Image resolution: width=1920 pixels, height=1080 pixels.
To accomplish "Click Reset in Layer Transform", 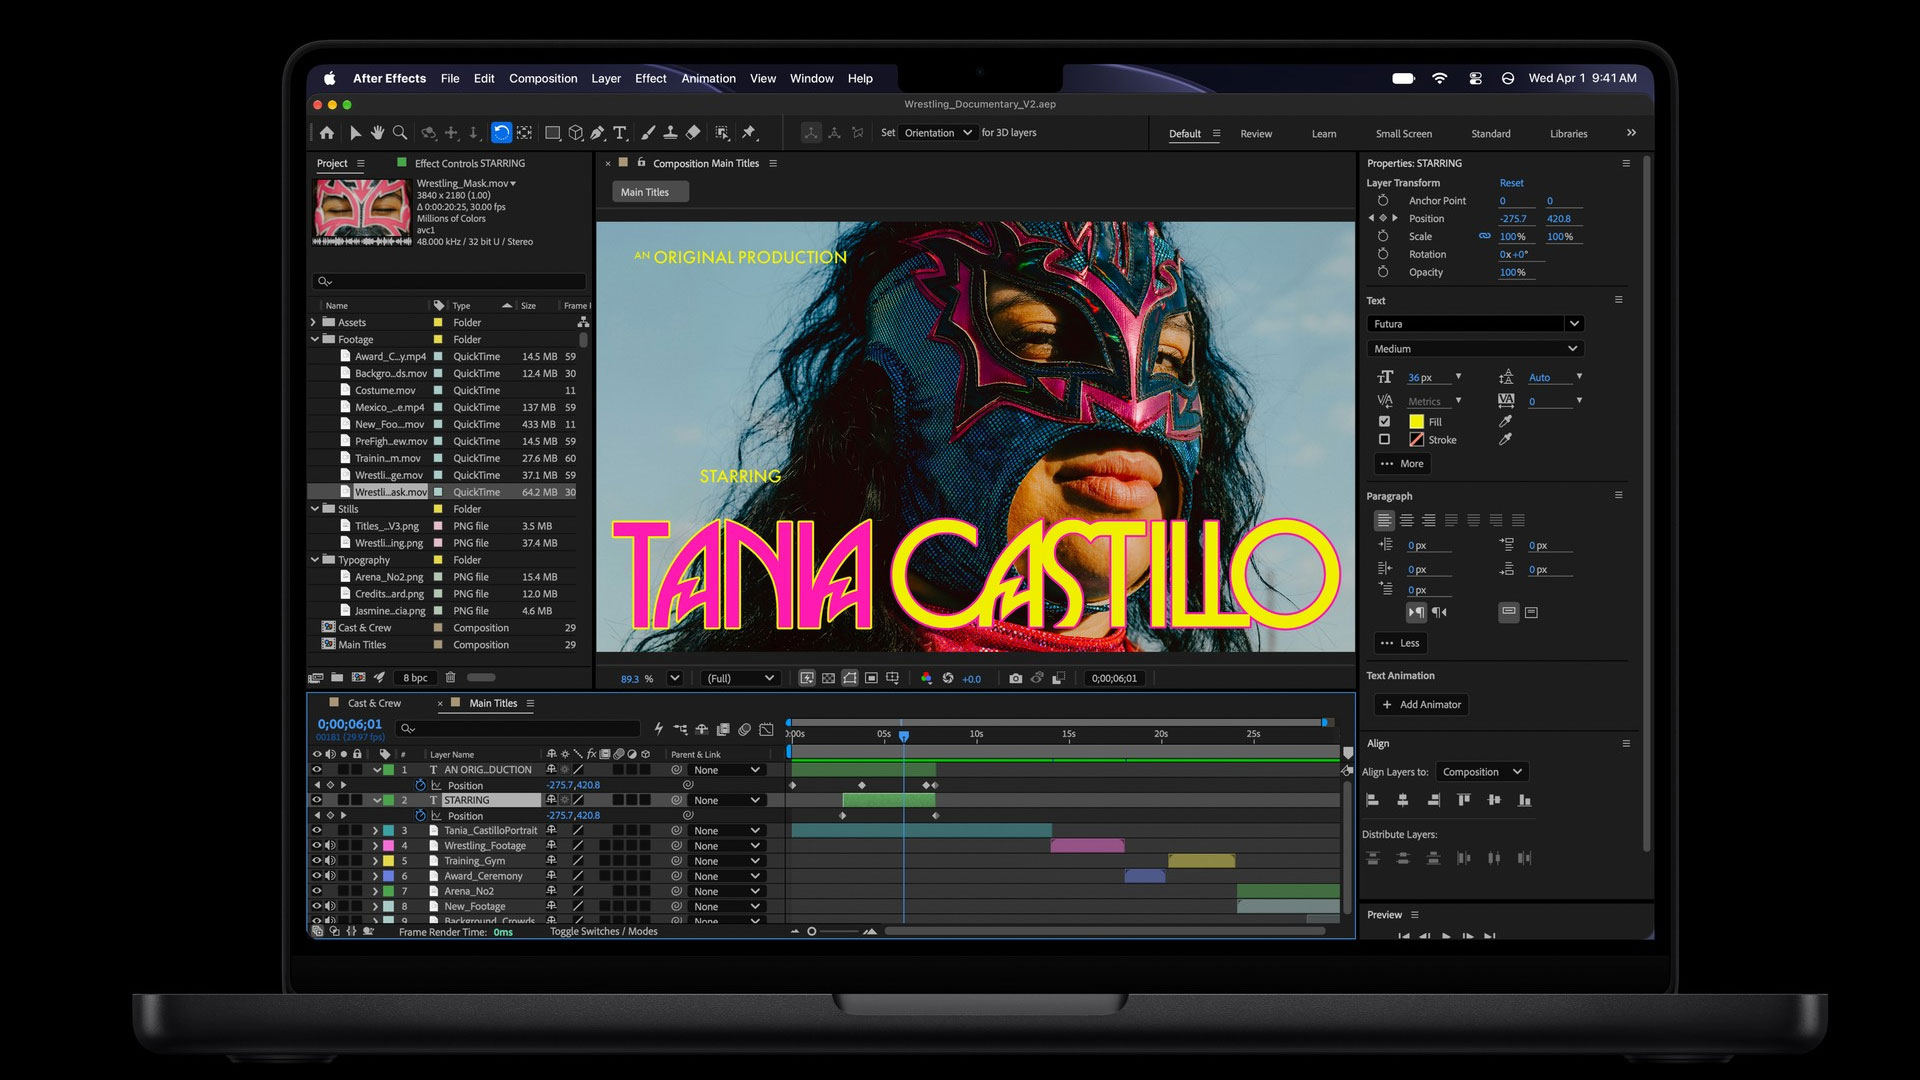I will [1511, 183].
